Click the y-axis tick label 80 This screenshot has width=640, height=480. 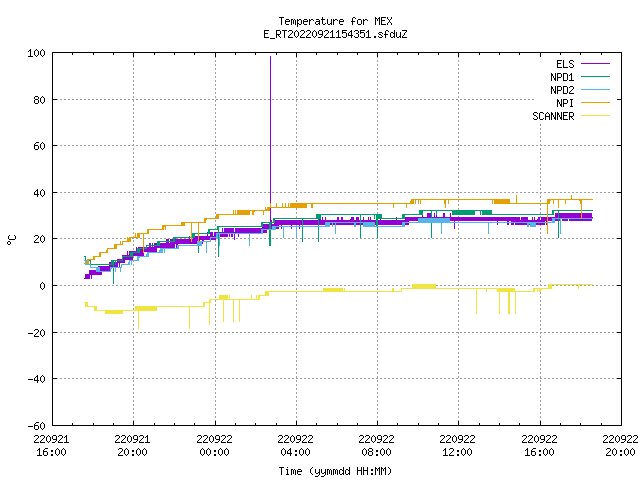pyautogui.click(x=39, y=100)
